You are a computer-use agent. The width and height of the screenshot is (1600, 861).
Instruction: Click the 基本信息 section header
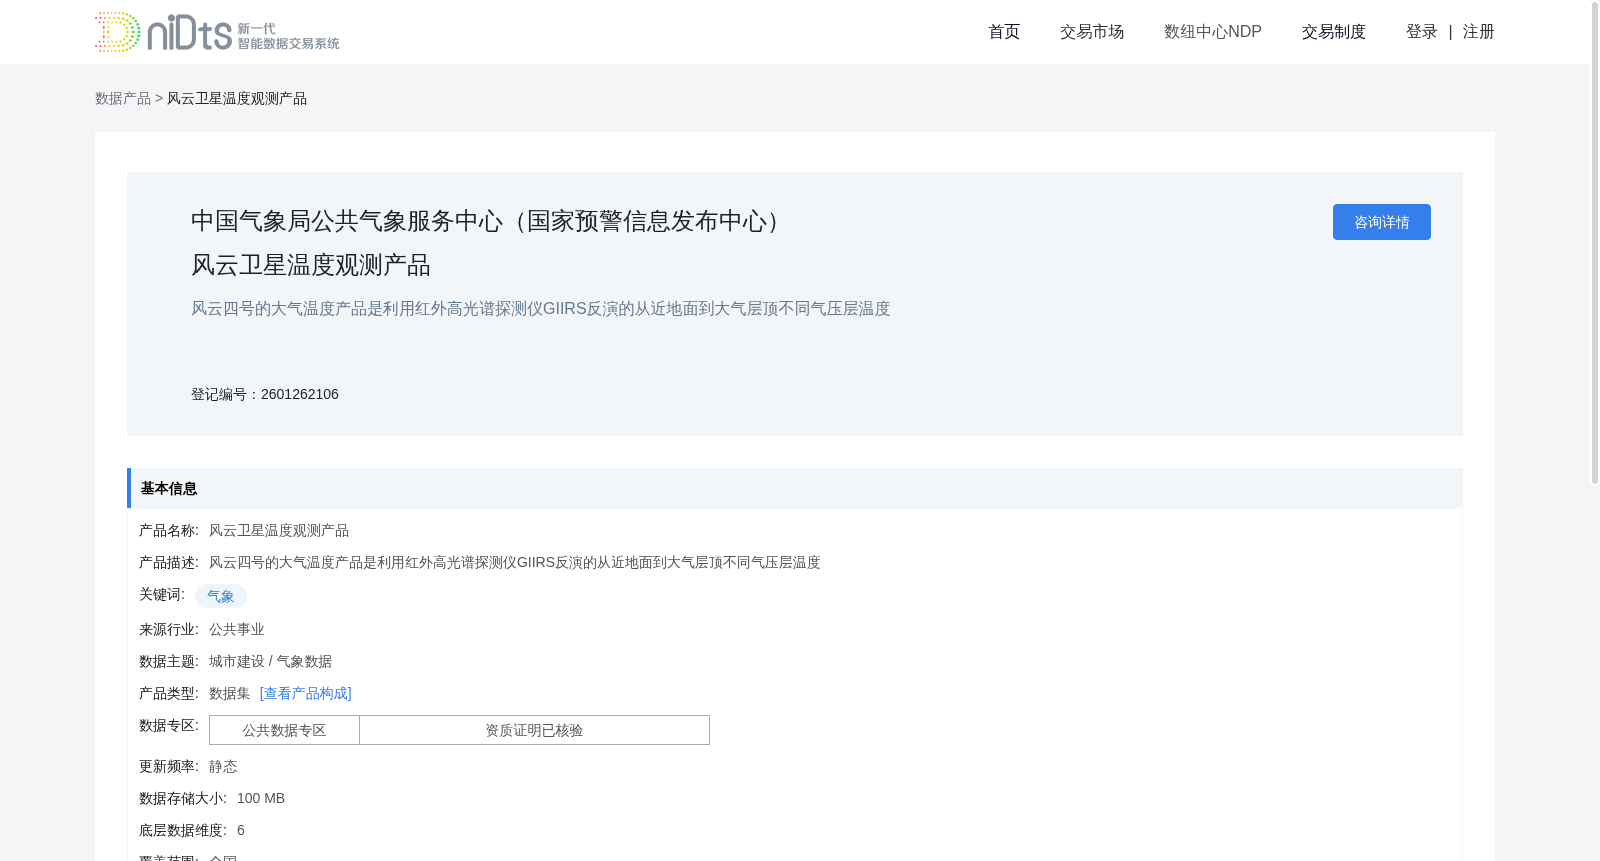(x=795, y=488)
